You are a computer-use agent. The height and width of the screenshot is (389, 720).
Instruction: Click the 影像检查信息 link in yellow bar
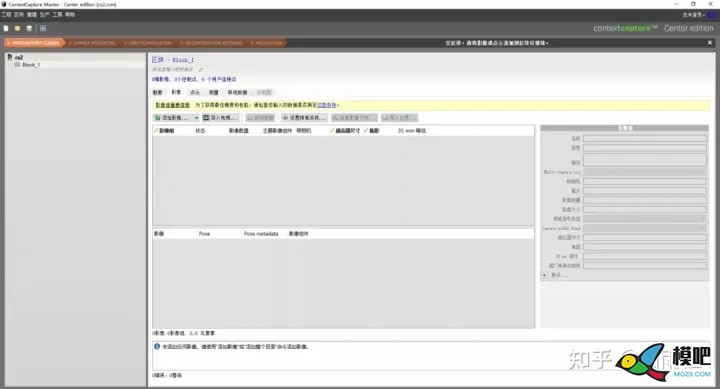tap(173, 105)
